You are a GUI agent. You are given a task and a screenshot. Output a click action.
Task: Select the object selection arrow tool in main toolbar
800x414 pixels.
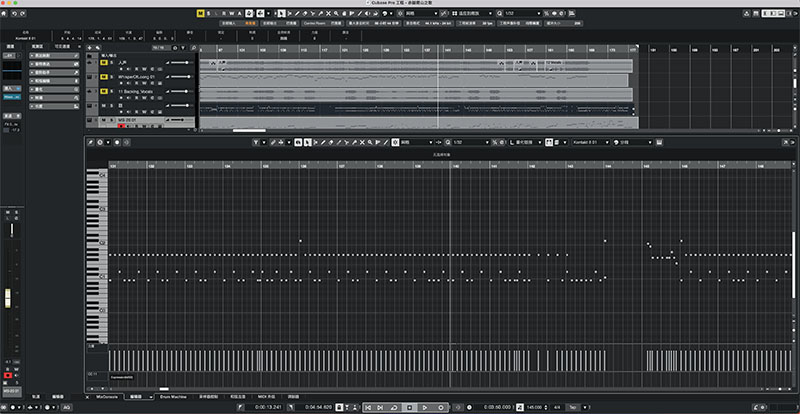tap(281, 13)
